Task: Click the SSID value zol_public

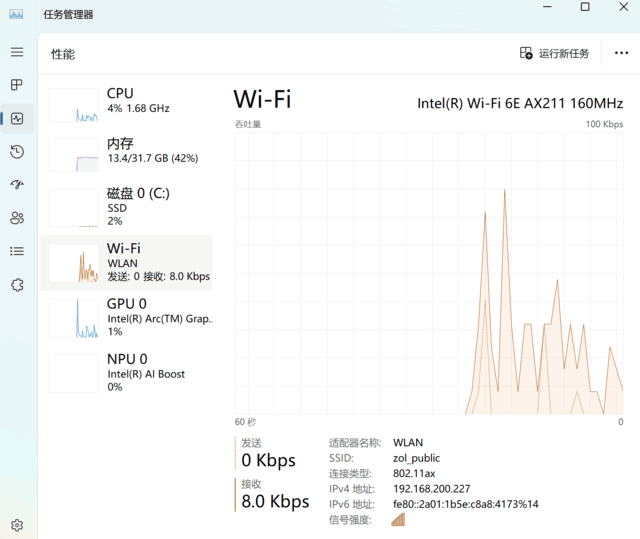Action: tap(416, 458)
